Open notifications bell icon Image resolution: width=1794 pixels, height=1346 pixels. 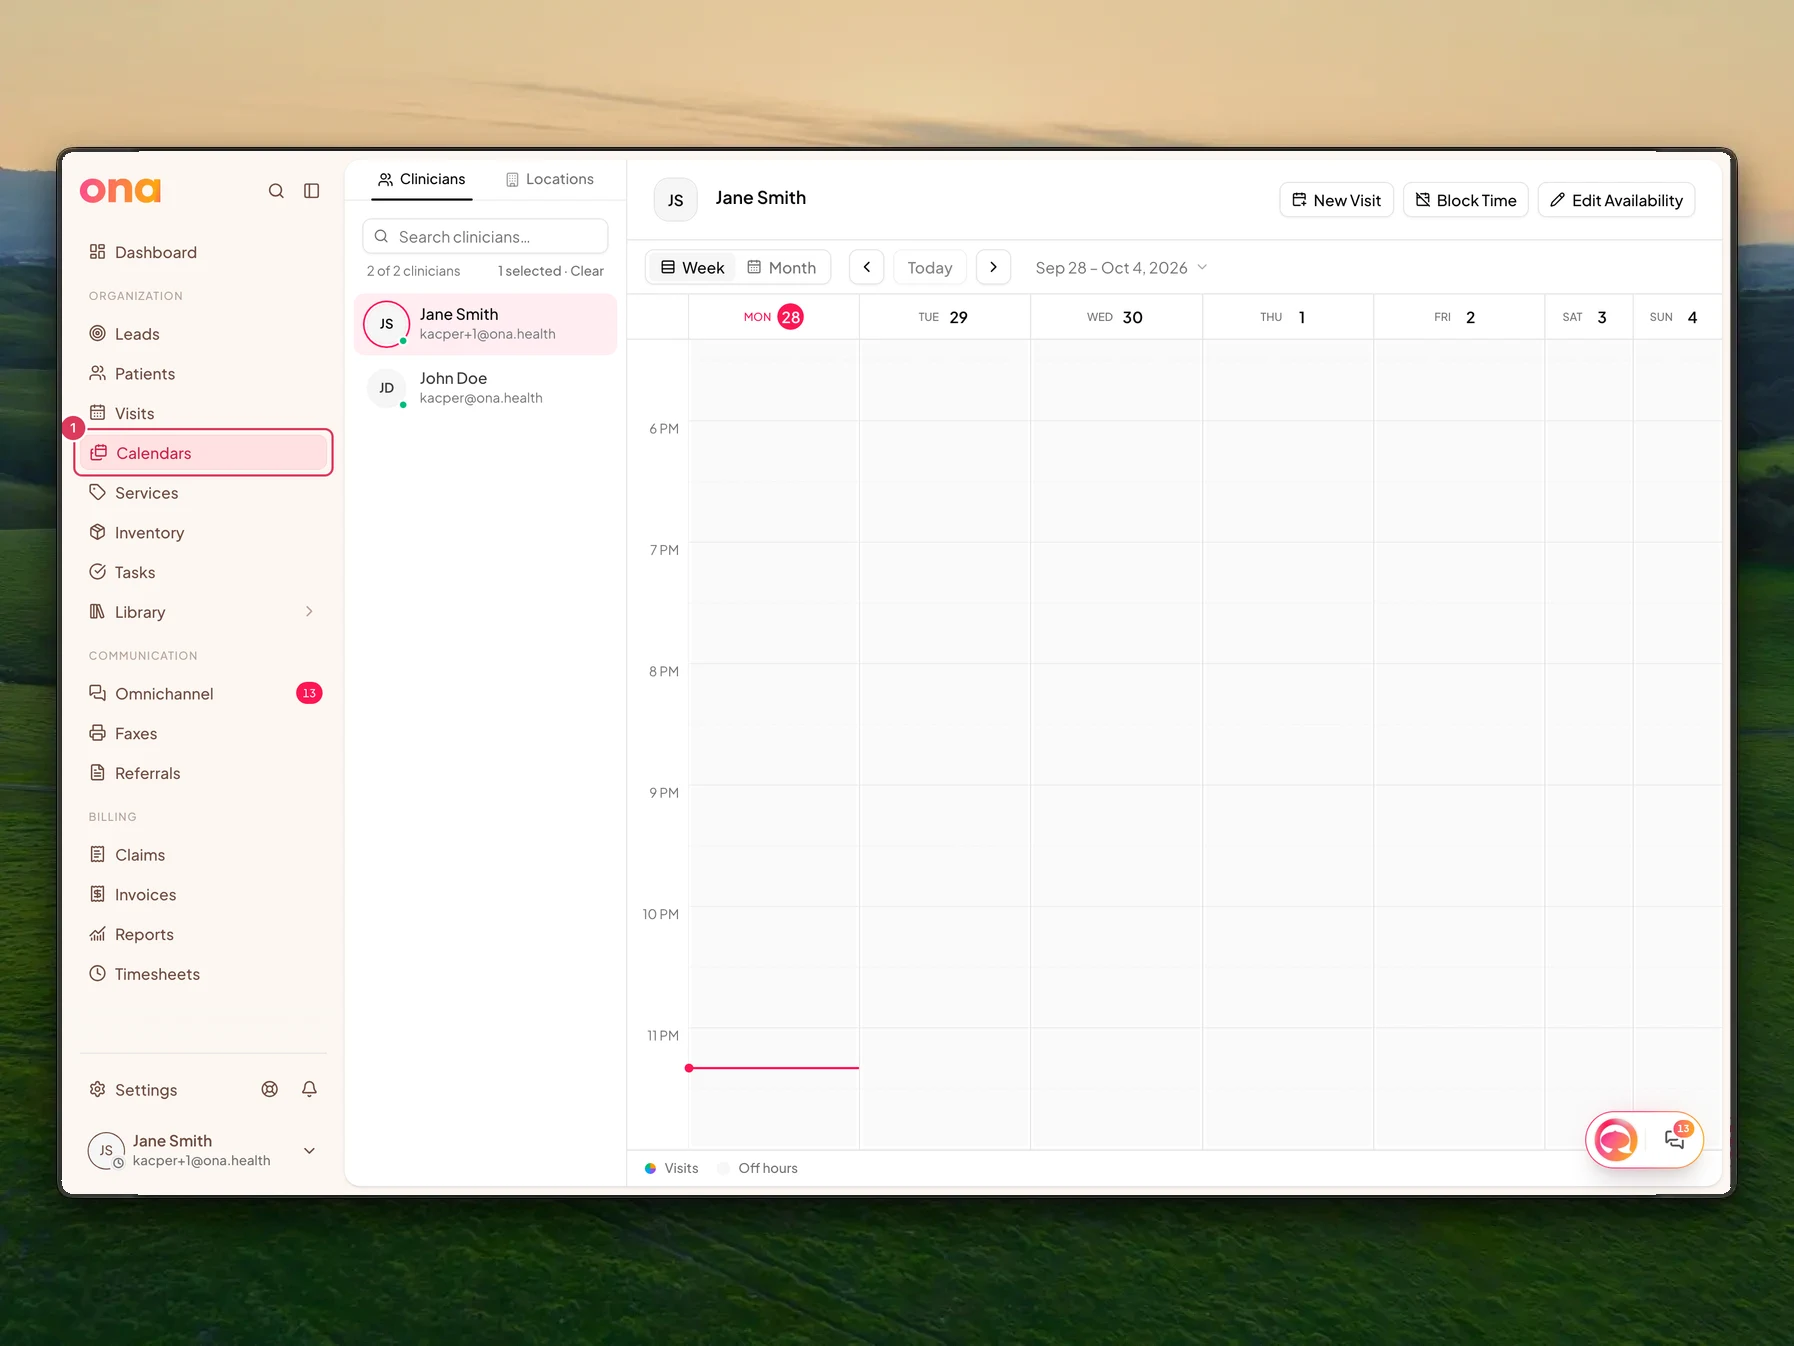pyautogui.click(x=309, y=1089)
